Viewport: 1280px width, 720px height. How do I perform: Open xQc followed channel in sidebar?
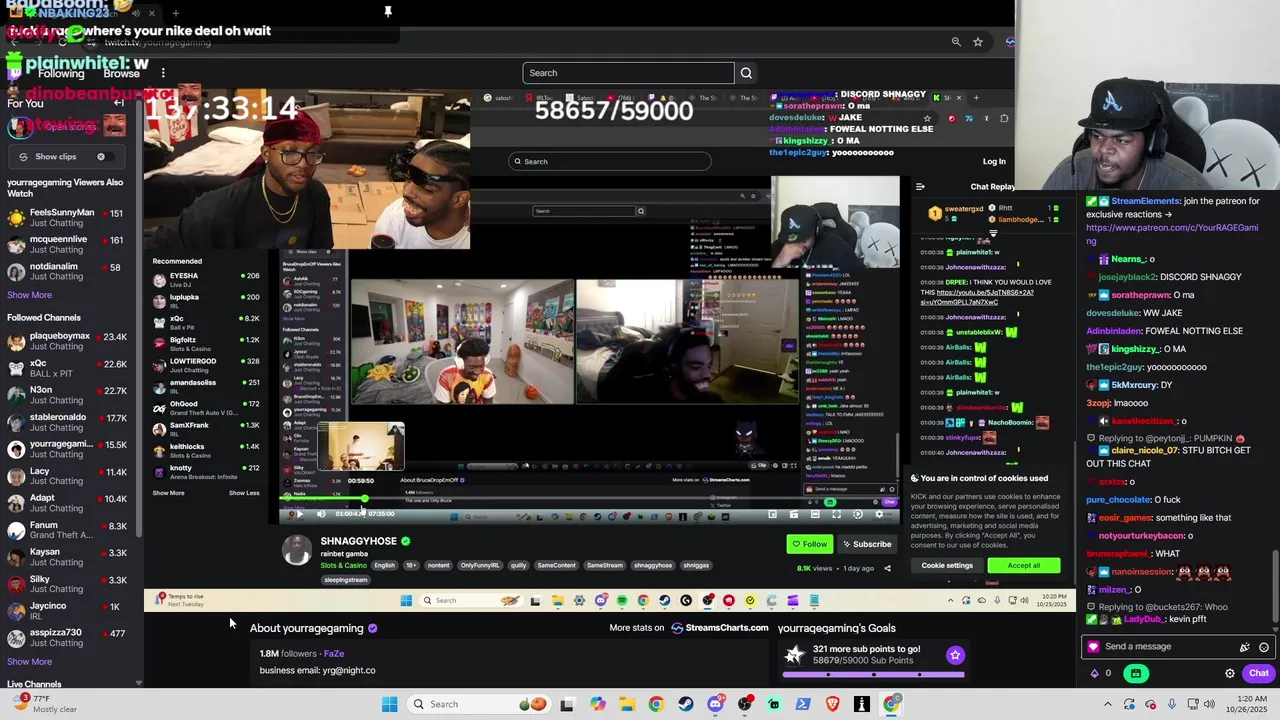[68, 368]
